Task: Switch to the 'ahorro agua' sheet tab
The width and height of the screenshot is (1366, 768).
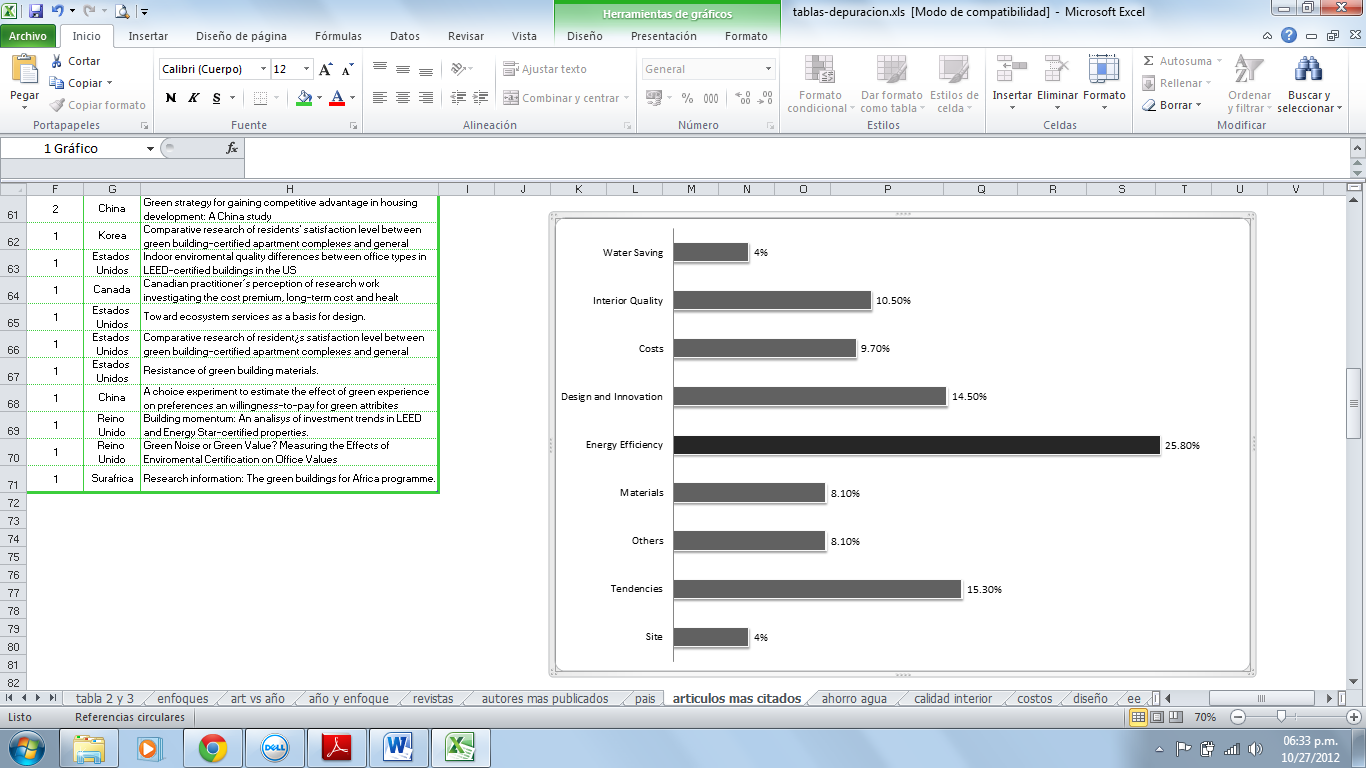Action: (853, 699)
